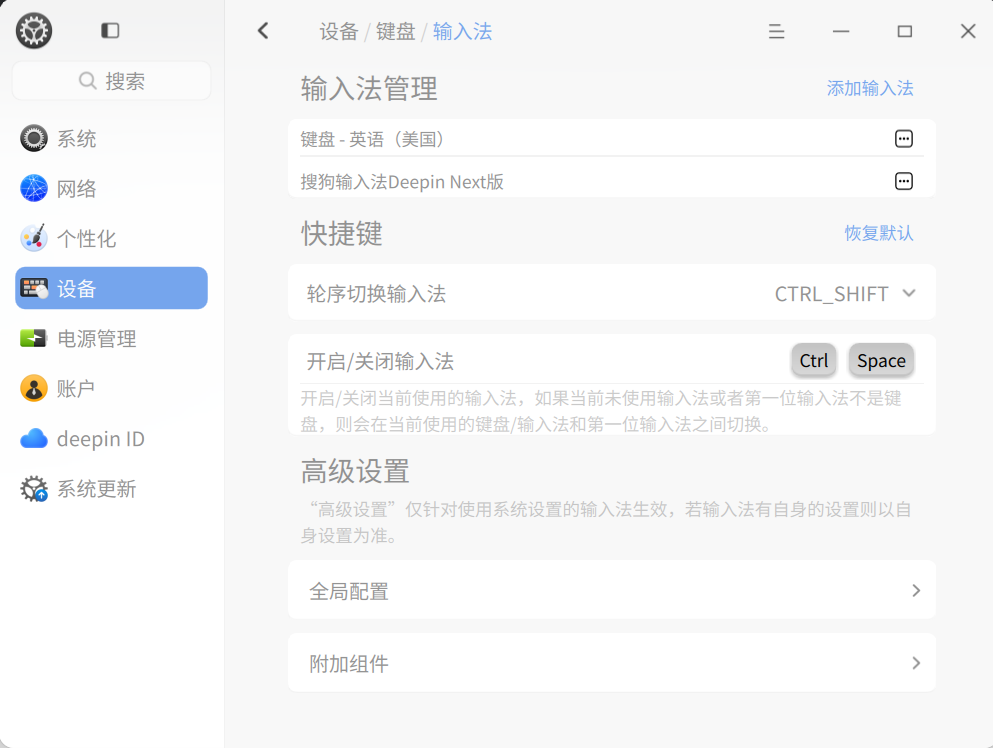Minimize the Control Center window
This screenshot has height=748, width=993.
point(841,31)
